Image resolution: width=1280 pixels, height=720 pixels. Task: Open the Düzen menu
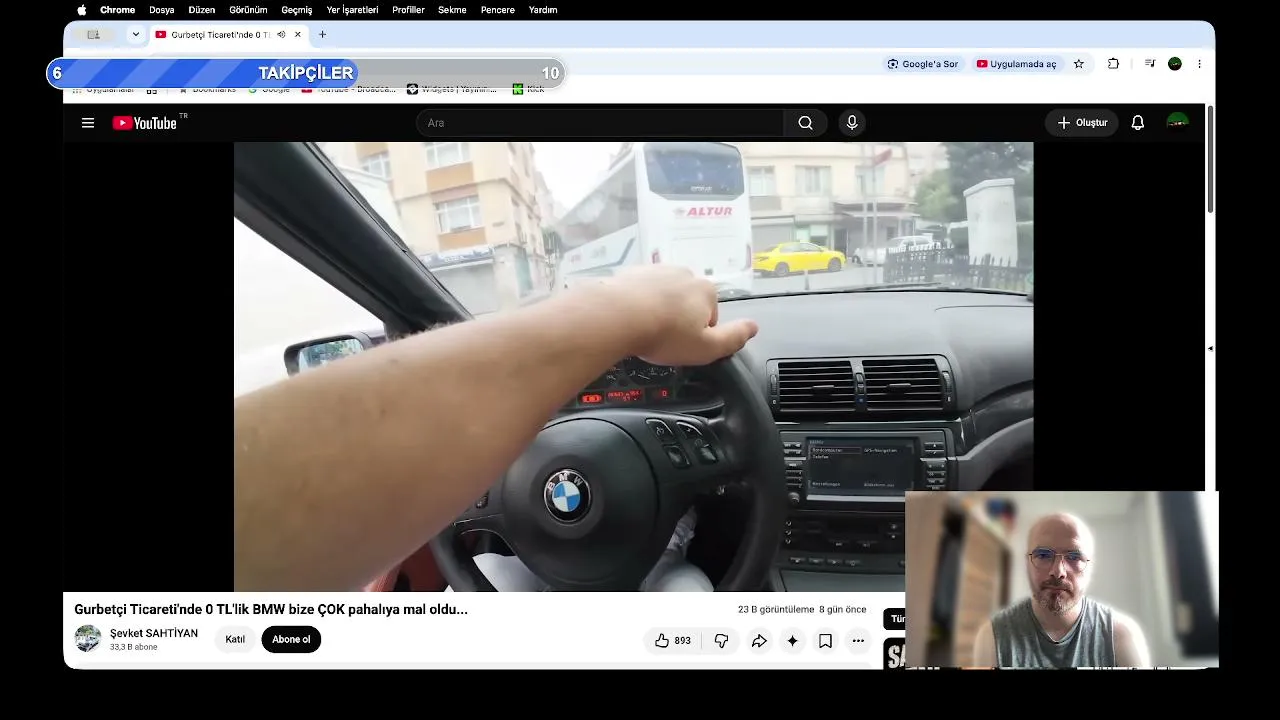pos(202,10)
